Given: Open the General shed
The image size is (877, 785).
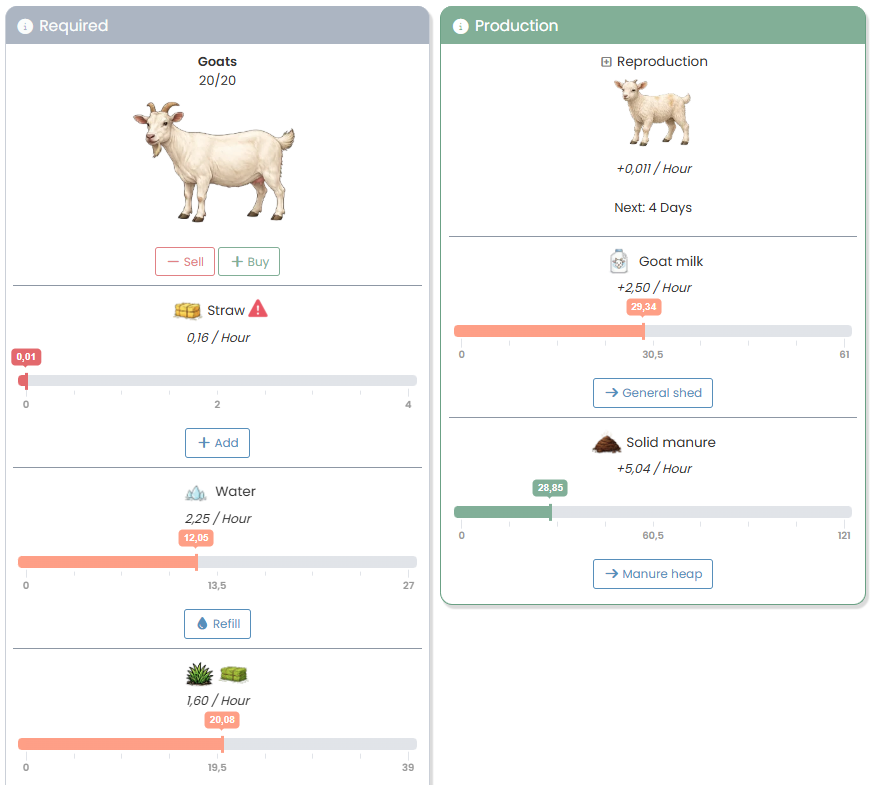Looking at the screenshot, I should [x=652, y=393].
